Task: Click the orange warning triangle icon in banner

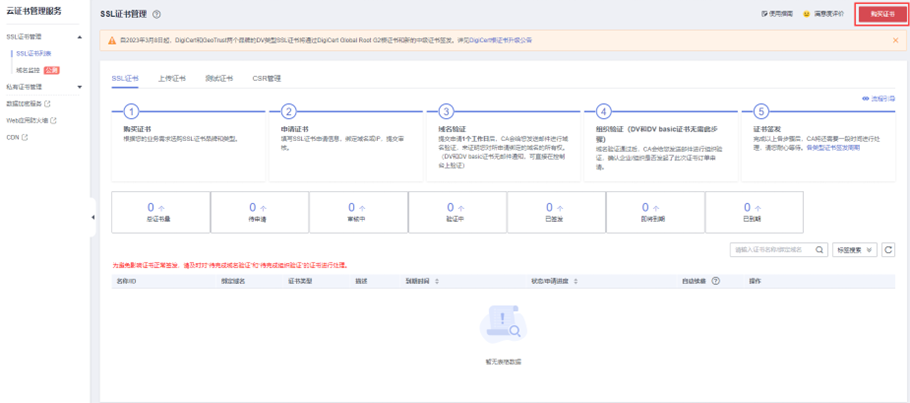Action: pyautogui.click(x=112, y=40)
